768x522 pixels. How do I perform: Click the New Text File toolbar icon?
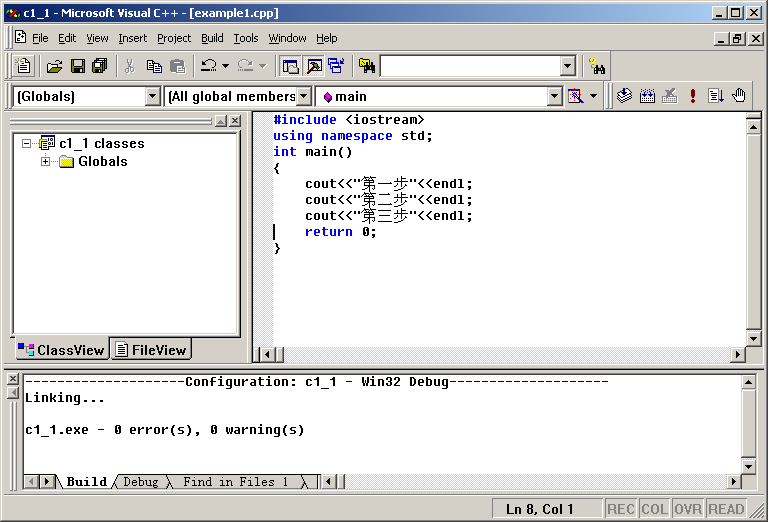point(24,66)
